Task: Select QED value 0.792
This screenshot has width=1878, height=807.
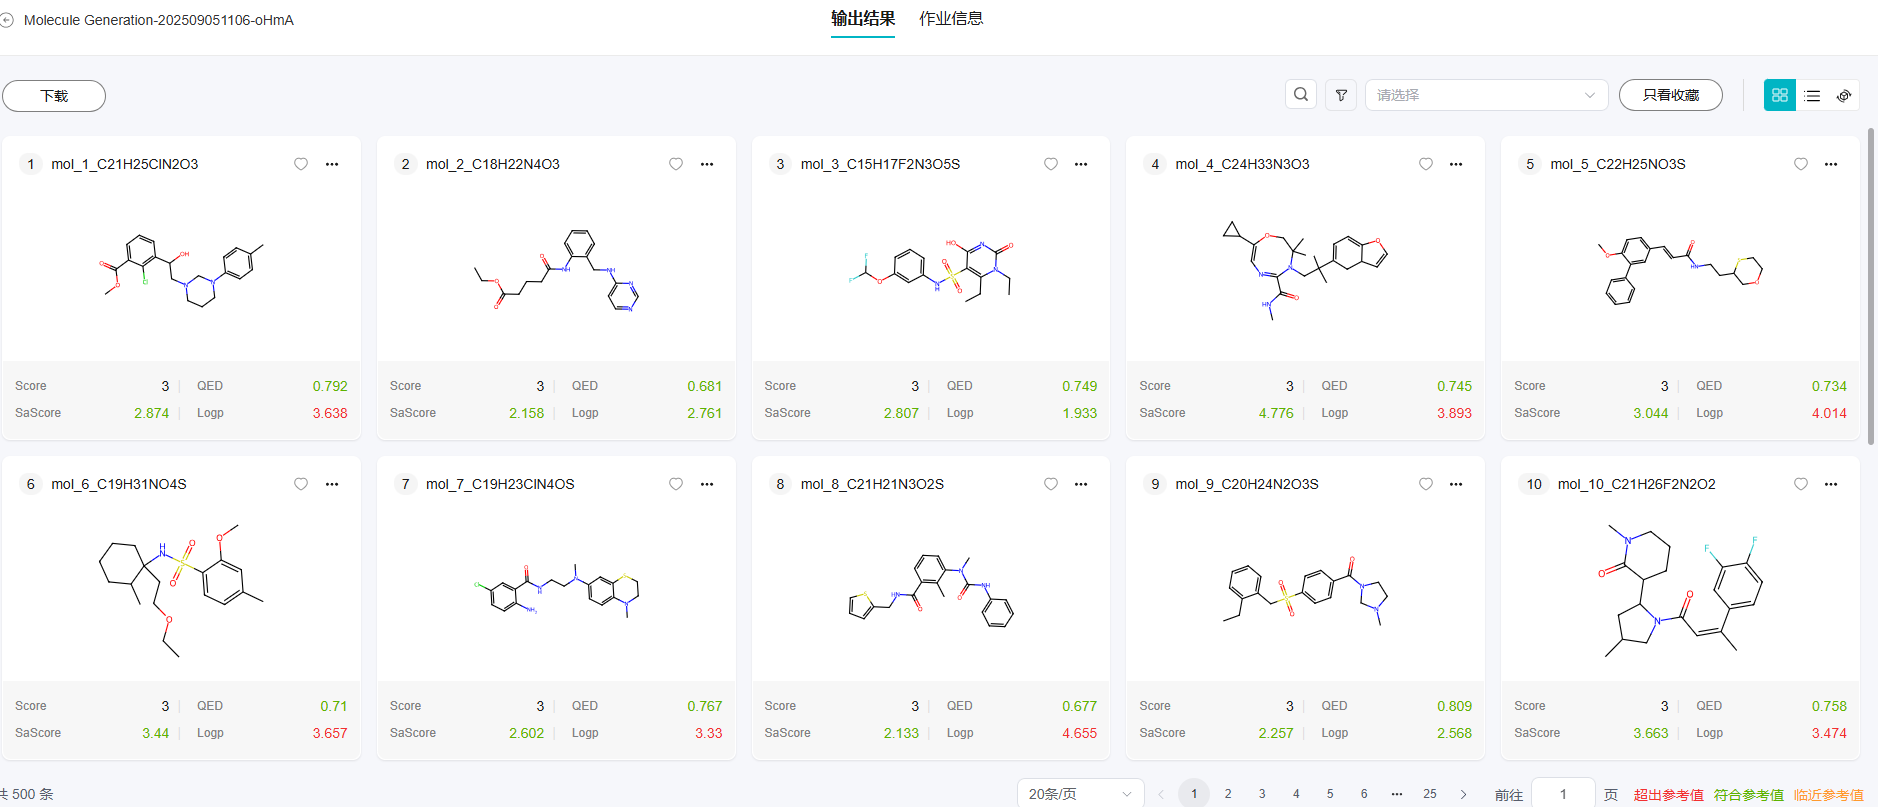Action: [330, 386]
